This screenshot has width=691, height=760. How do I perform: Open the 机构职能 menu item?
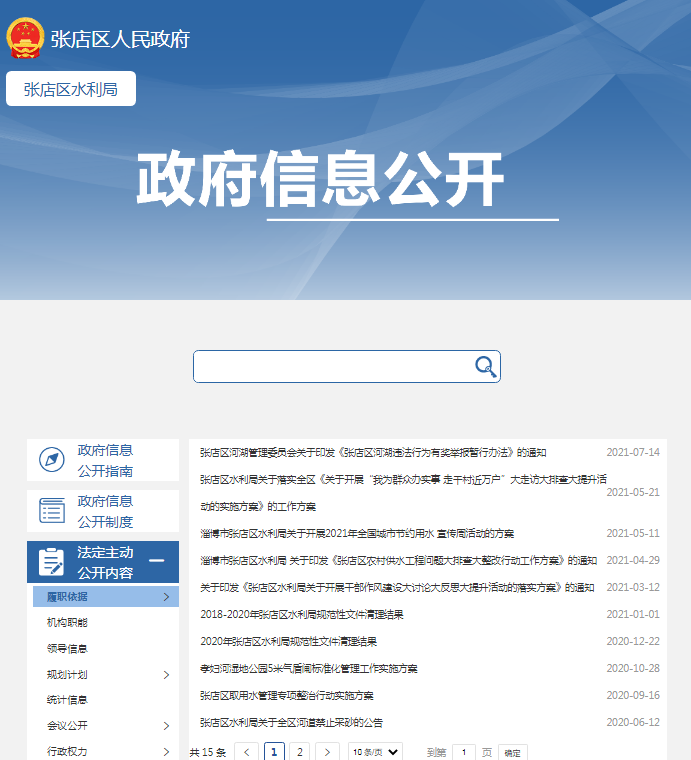(x=68, y=623)
